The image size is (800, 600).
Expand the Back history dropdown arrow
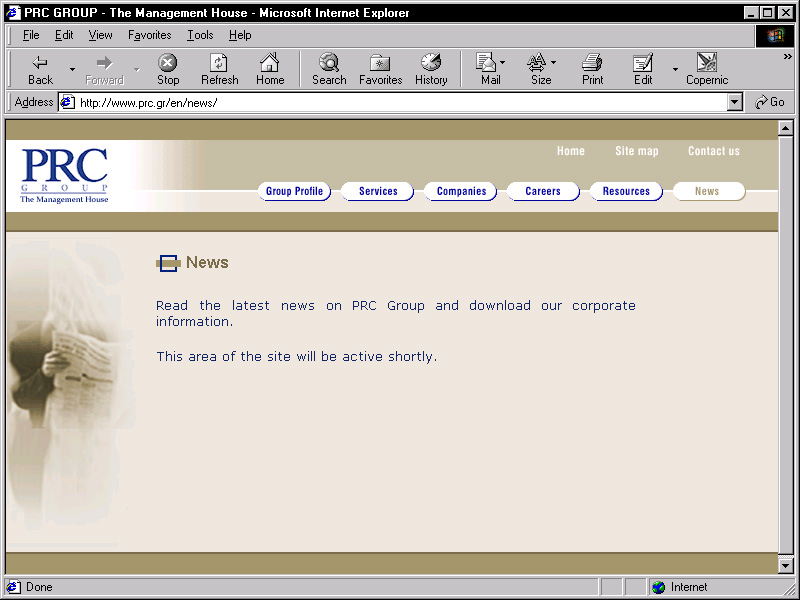[x=72, y=69]
